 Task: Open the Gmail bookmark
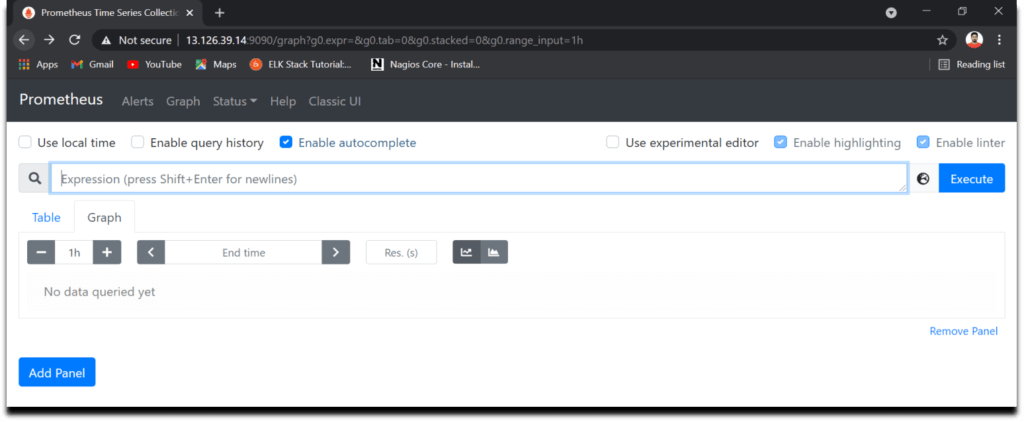[92, 65]
